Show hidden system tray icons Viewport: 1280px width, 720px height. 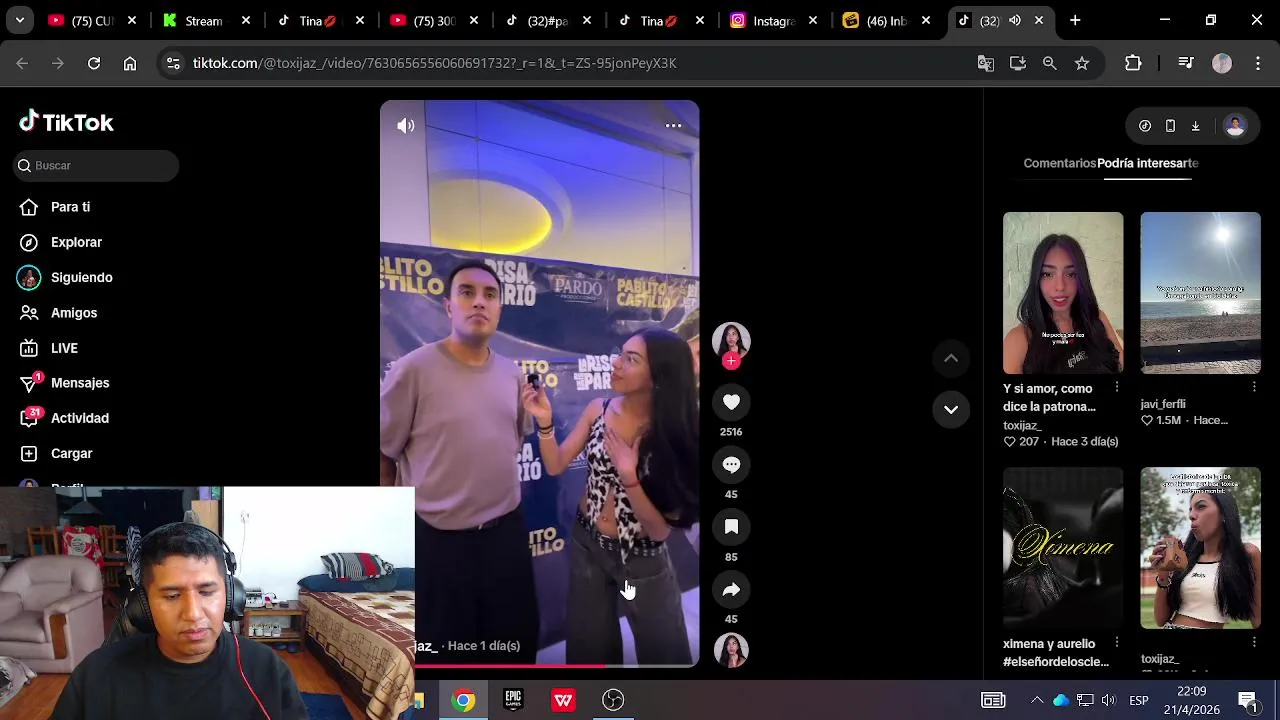tap(1037, 700)
